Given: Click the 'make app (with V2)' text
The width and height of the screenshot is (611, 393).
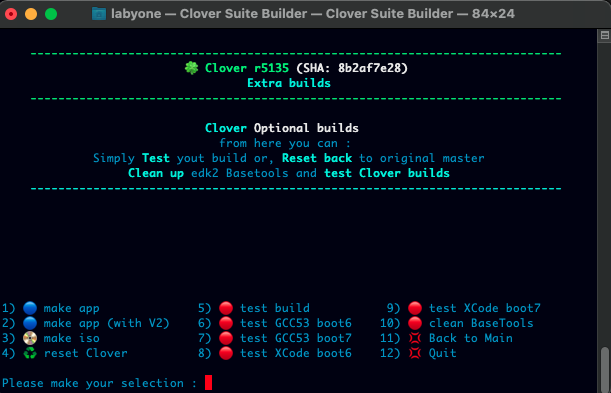Looking at the screenshot, I should (106, 323).
